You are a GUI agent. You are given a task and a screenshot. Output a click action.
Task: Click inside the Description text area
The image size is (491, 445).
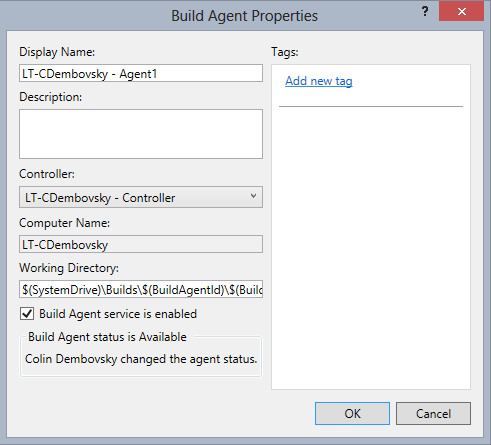(141, 134)
